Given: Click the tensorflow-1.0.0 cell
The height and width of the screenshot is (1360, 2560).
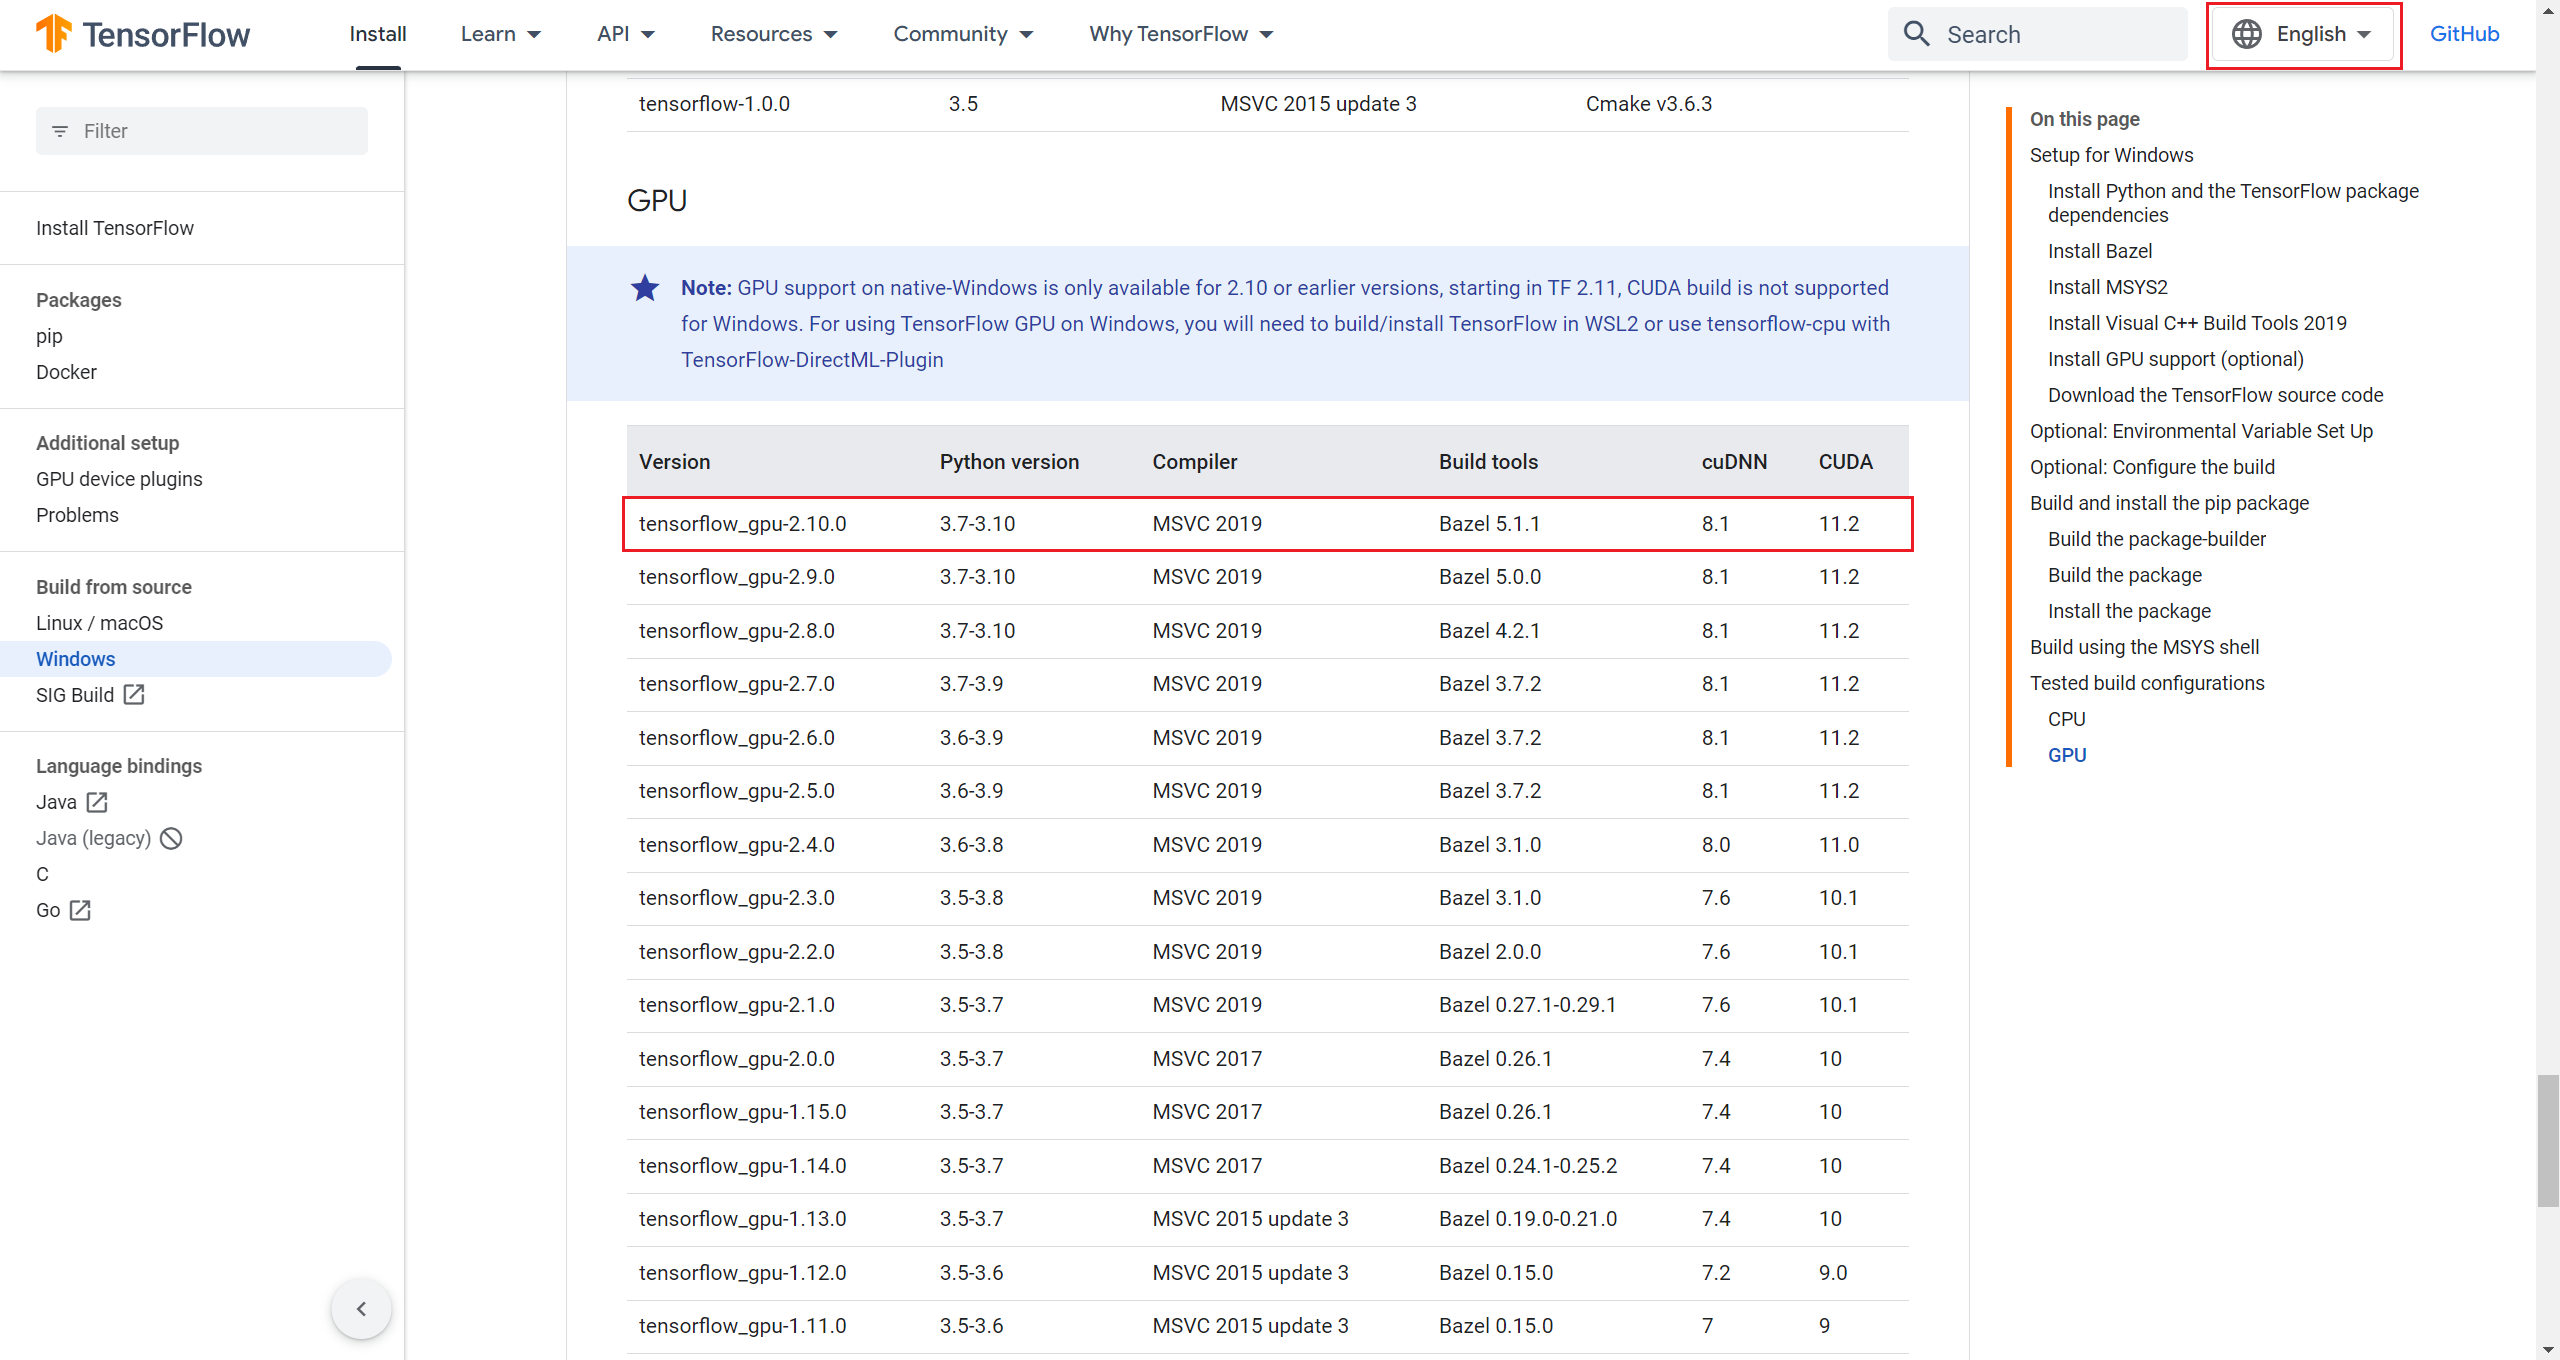Looking at the screenshot, I should tap(714, 104).
